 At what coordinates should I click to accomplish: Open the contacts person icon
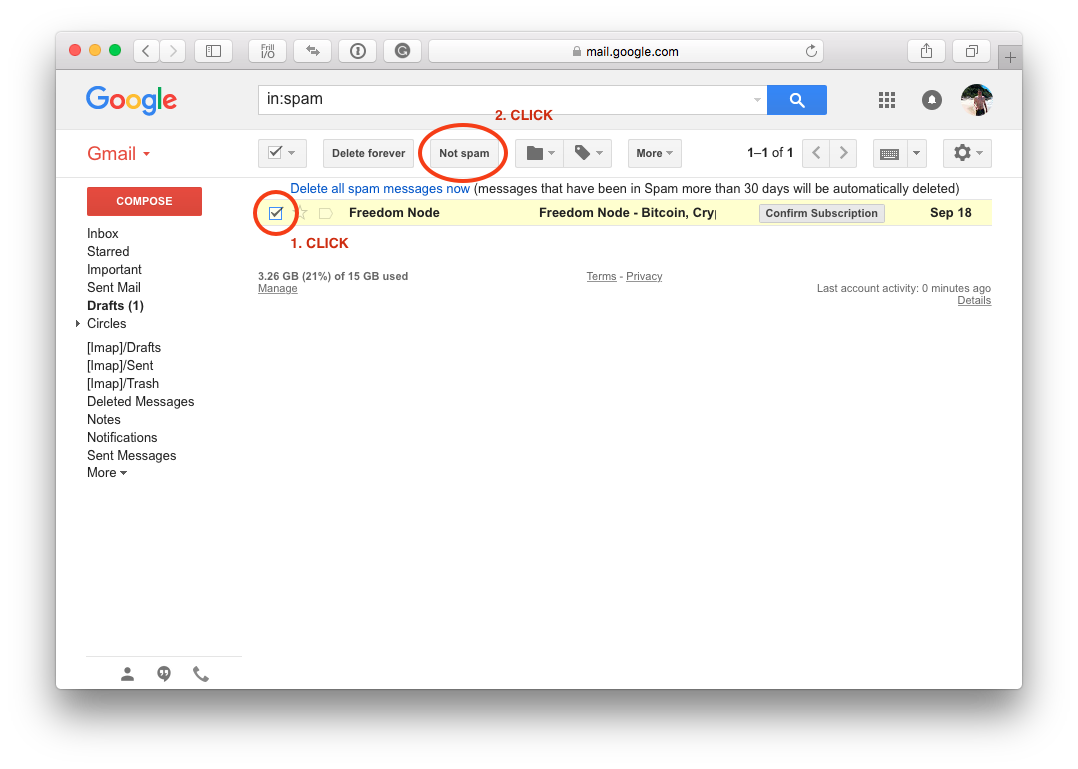pyautogui.click(x=127, y=674)
